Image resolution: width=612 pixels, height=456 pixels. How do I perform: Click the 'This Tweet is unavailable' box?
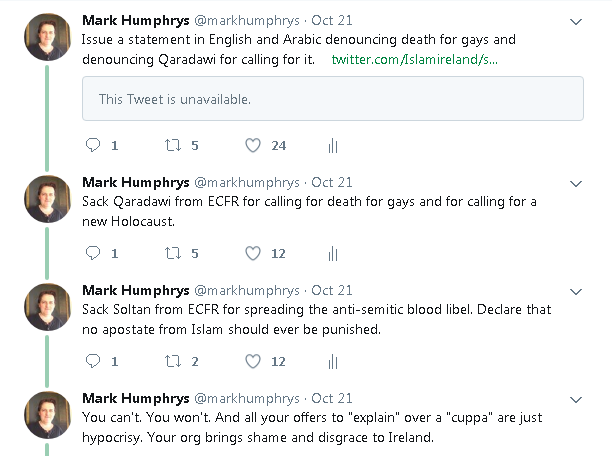pos(332,99)
